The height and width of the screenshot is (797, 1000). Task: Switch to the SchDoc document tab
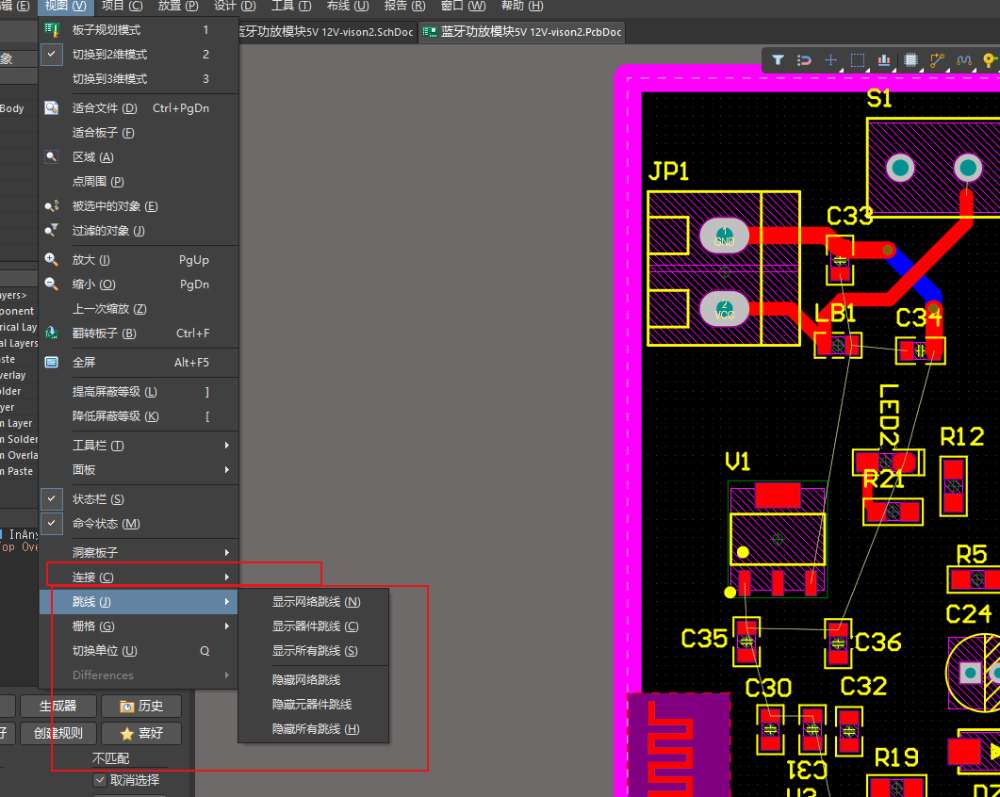327,32
